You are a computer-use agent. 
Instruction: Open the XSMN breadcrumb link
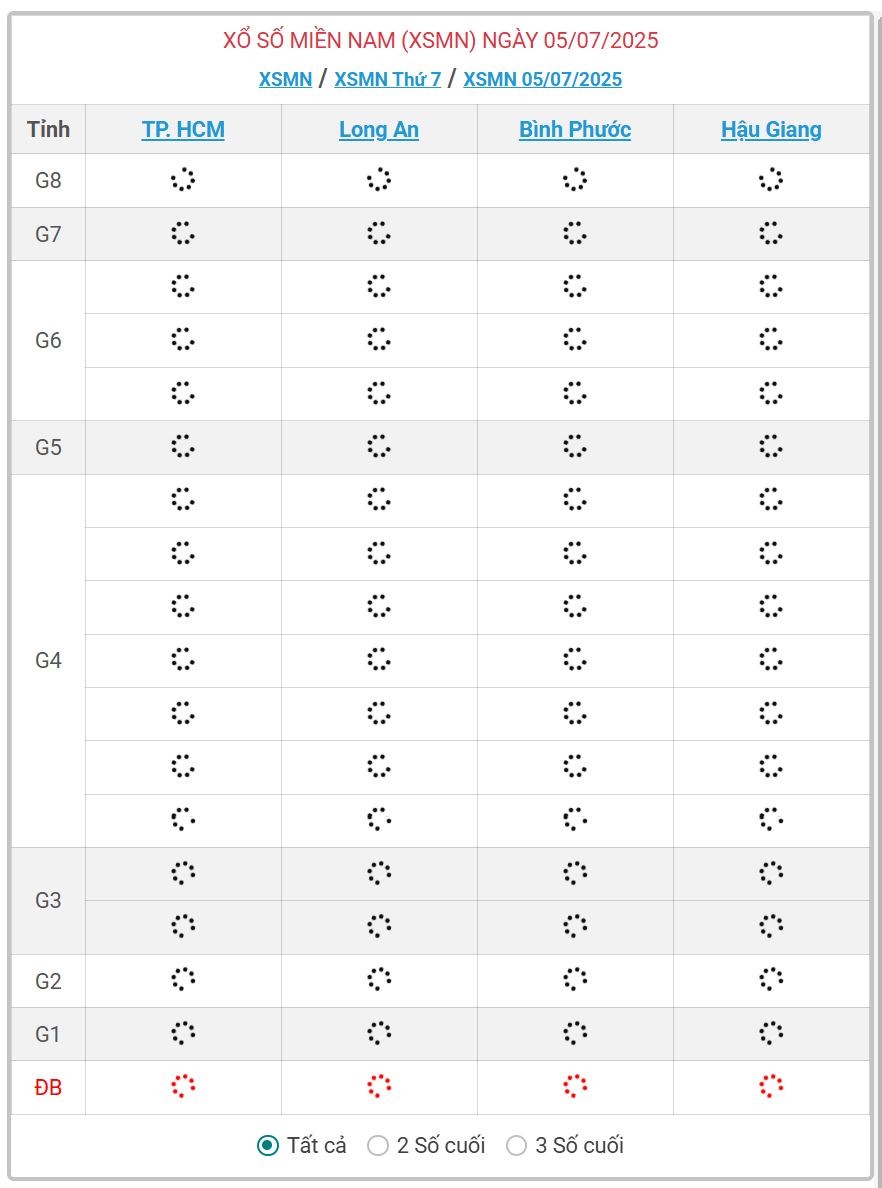point(285,79)
